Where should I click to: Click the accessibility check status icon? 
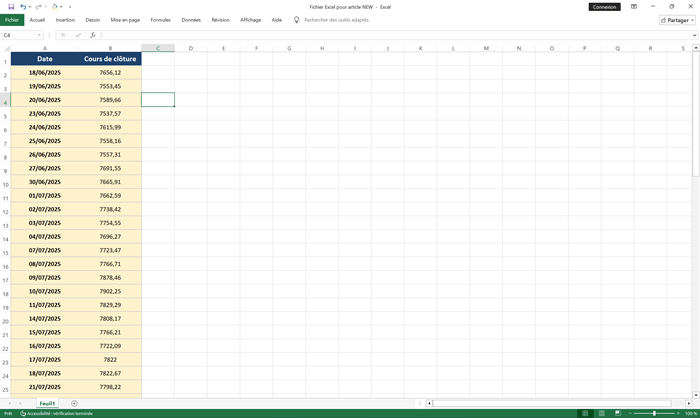pyautogui.click(x=23, y=413)
